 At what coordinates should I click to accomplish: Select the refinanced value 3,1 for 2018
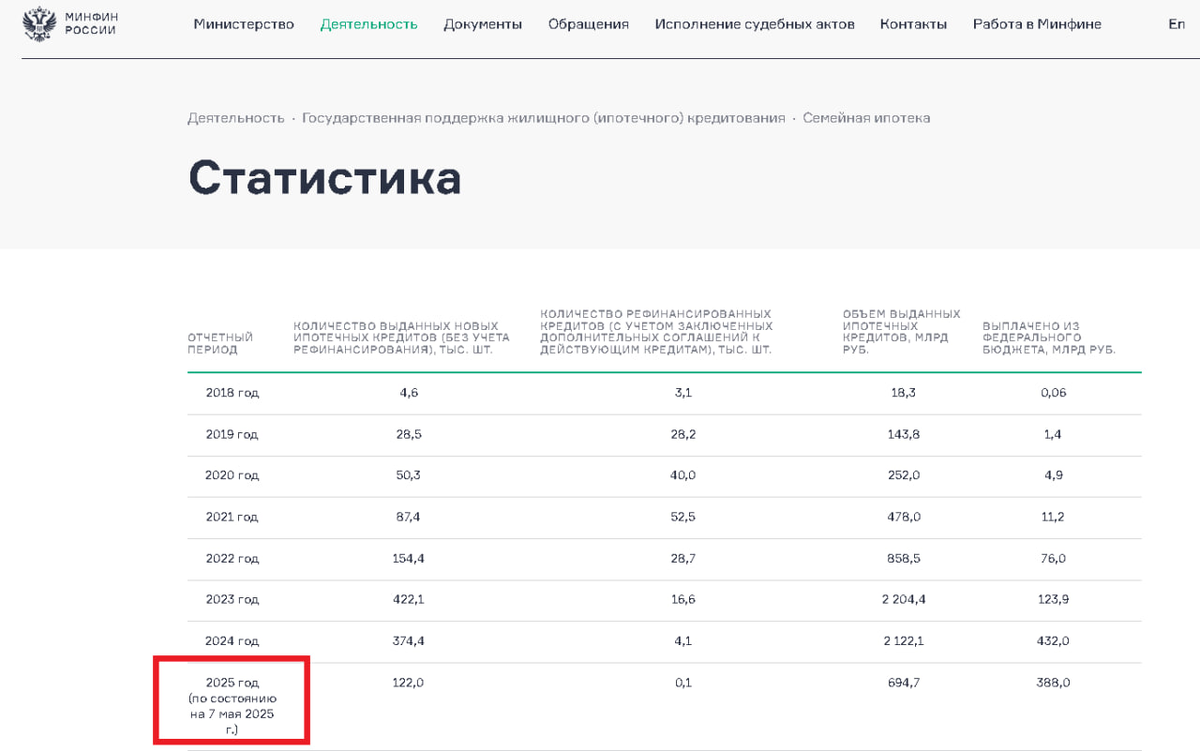(x=683, y=393)
